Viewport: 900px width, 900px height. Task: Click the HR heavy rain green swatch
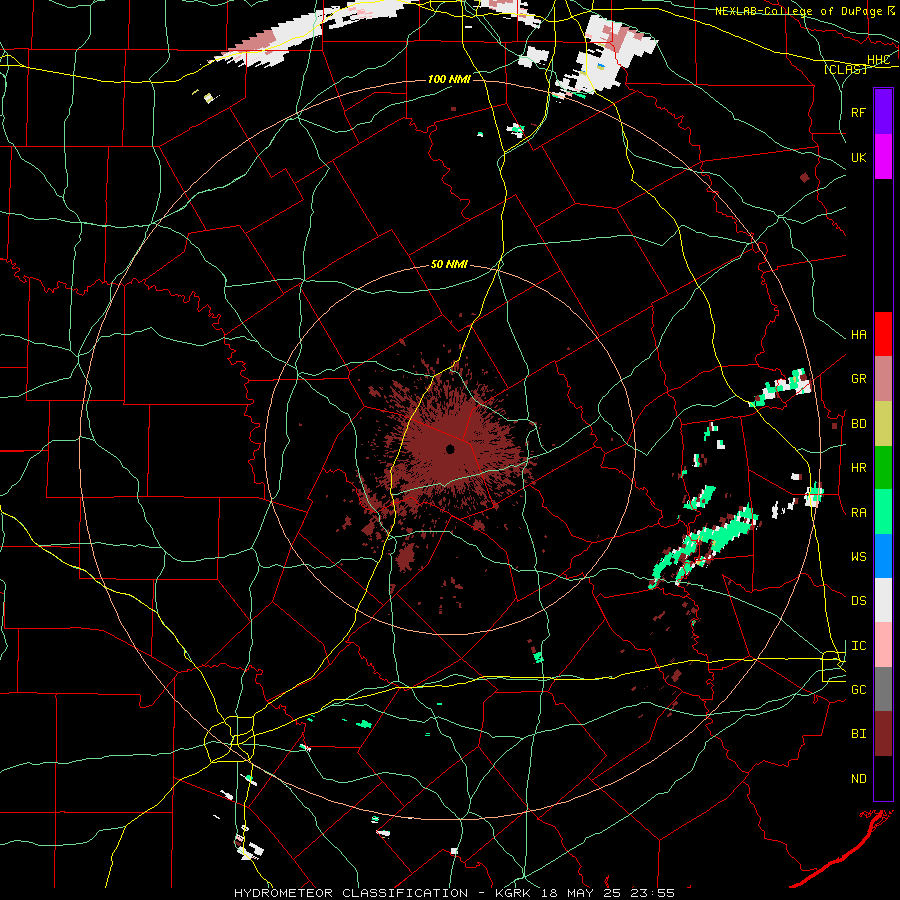883,467
